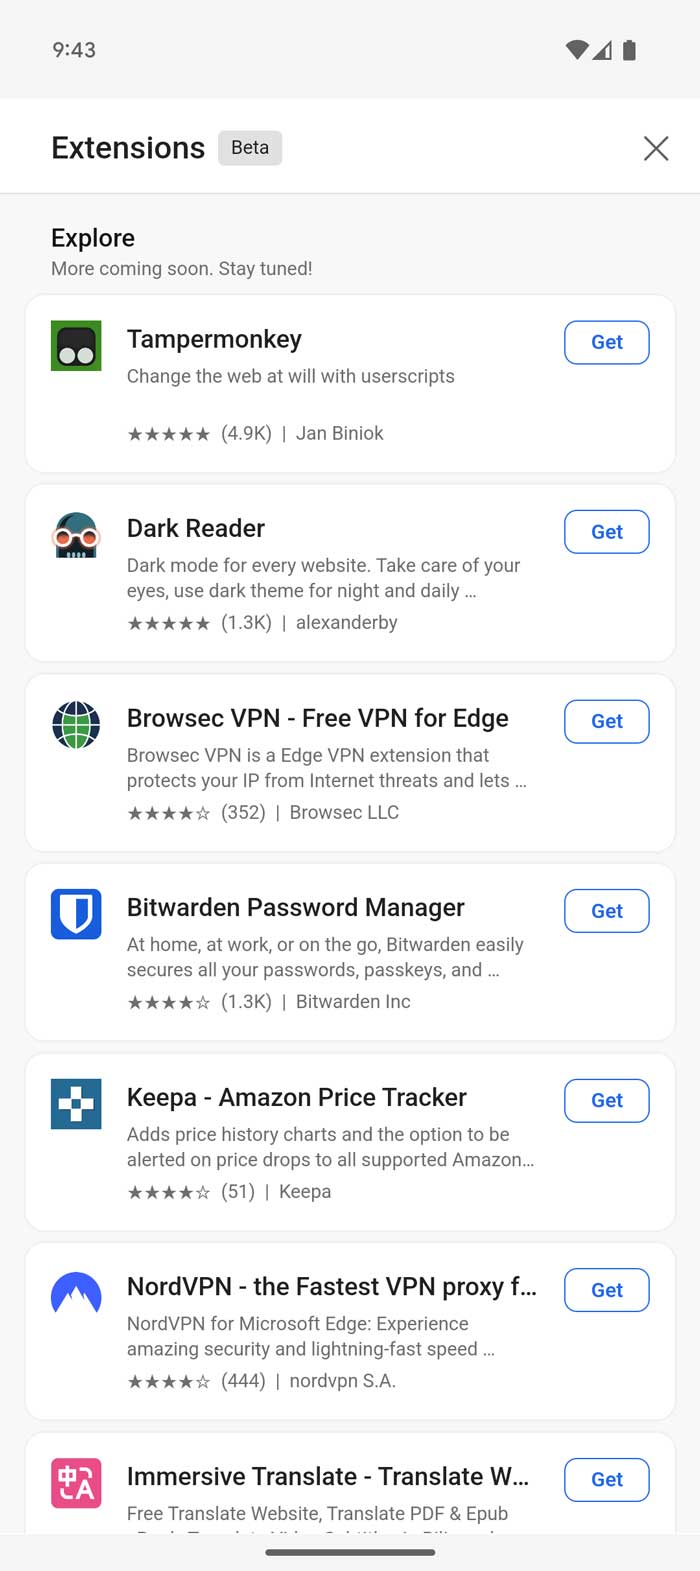Viewport: 700px width, 1571px height.
Task: Get the Immersive Translate extension
Action: [607, 1480]
